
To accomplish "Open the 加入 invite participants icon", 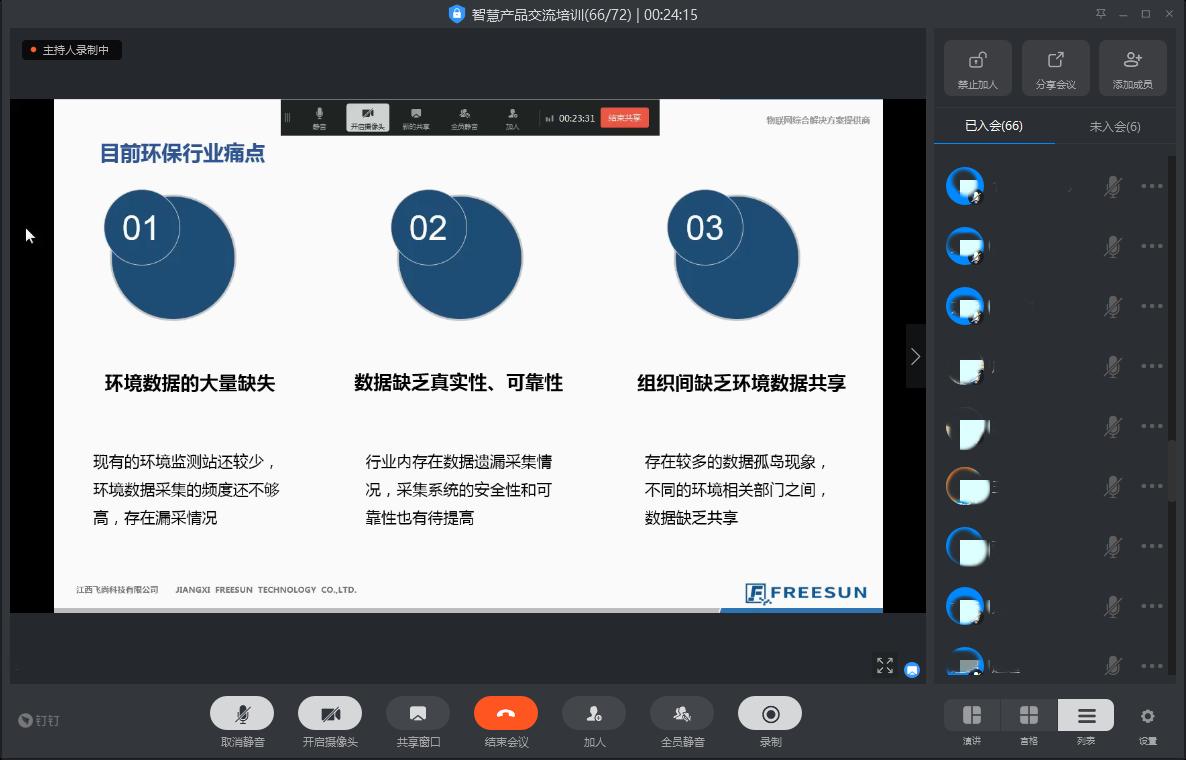I will (594, 713).
